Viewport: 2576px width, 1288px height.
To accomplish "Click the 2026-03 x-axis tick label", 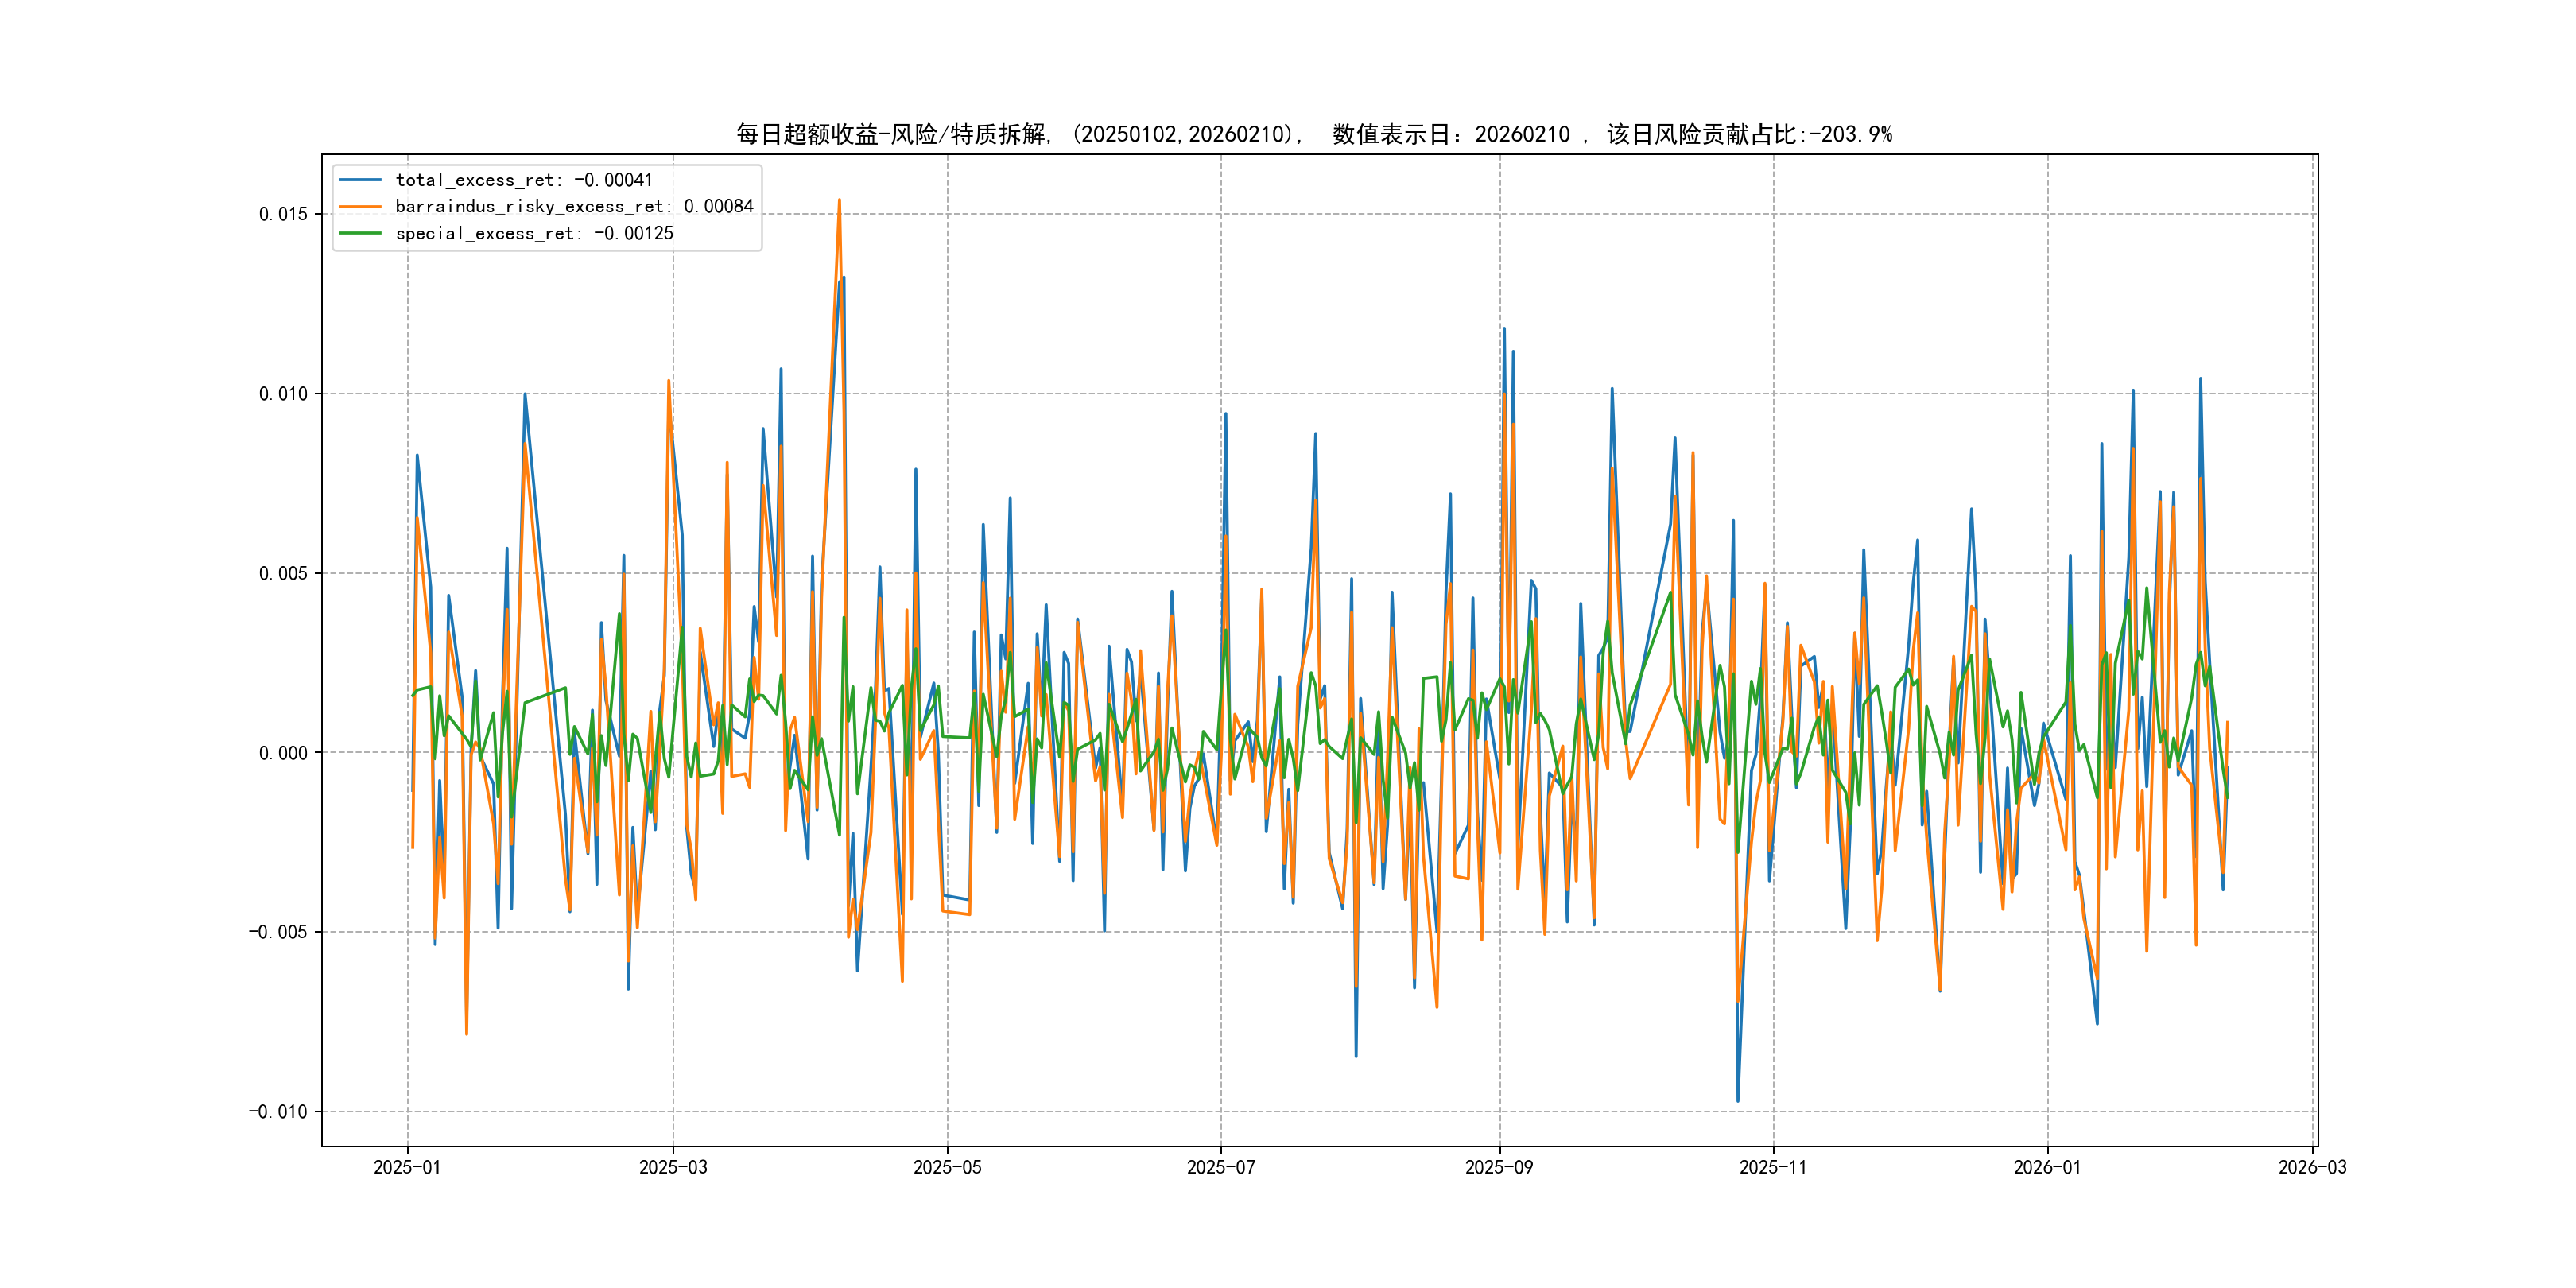I will tap(2312, 1167).
